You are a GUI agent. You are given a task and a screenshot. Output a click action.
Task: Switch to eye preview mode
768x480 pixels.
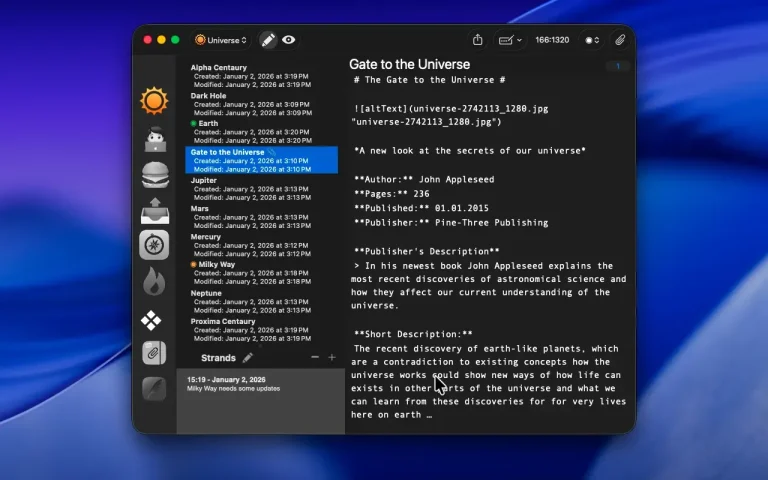pos(288,40)
